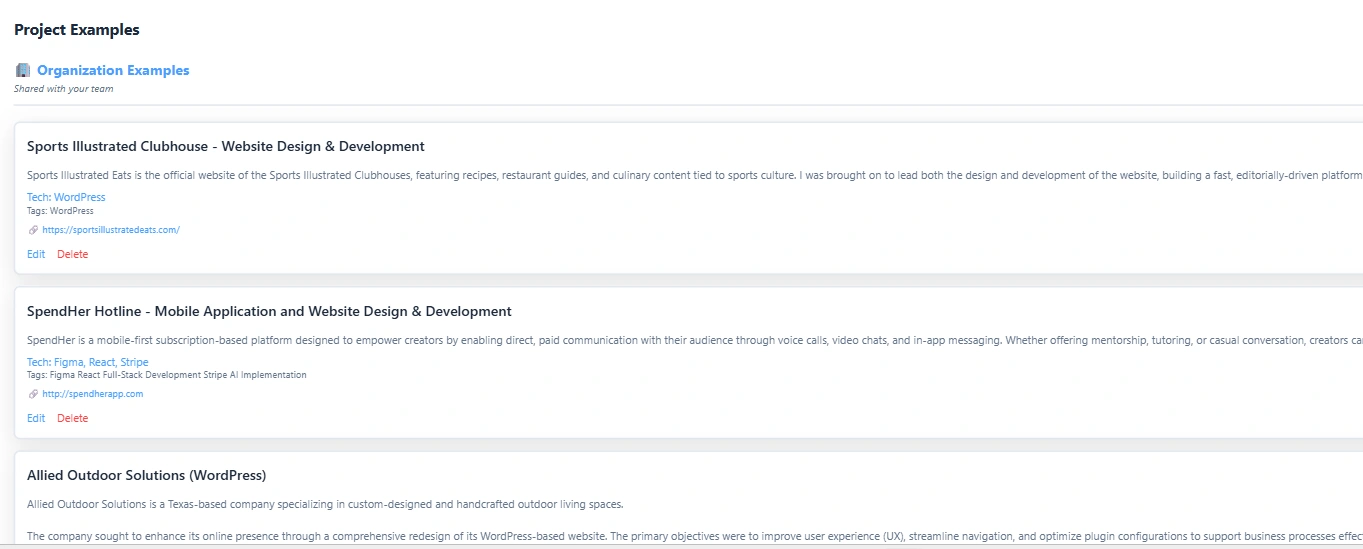Click the "Shared with your team" subtitle
The height and width of the screenshot is (549, 1363).
click(63, 89)
